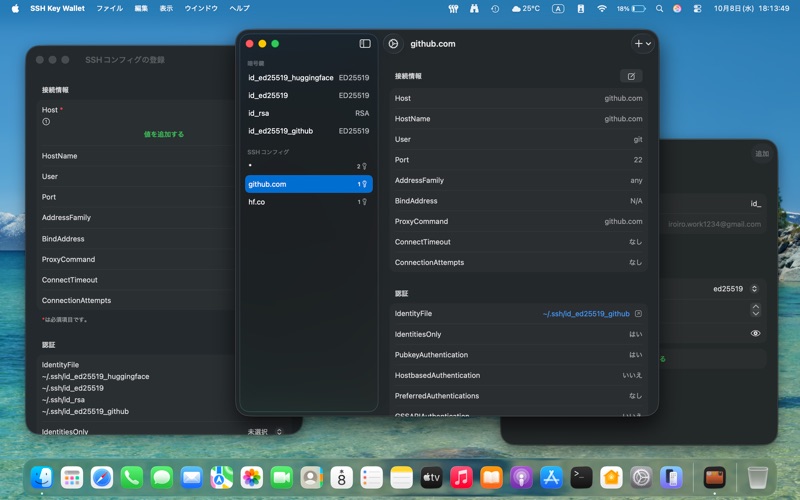The image size is (800, 500).
Task: Open Mail from the Dock
Action: click(192, 478)
